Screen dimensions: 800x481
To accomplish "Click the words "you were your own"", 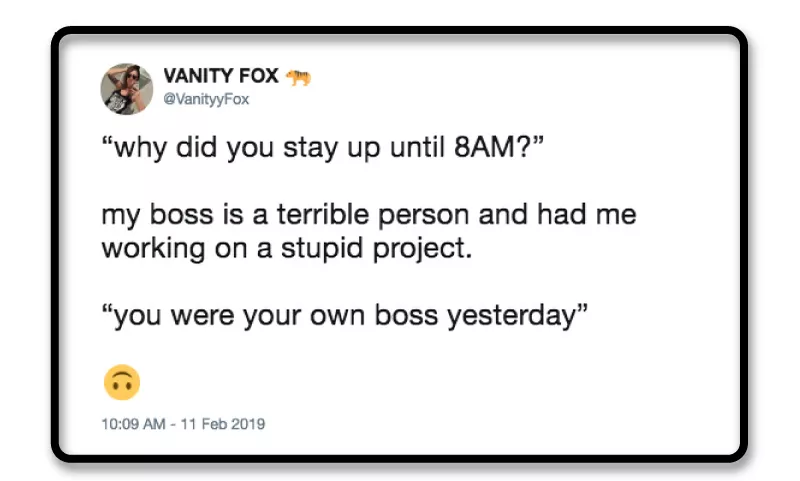I will pos(246,316).
